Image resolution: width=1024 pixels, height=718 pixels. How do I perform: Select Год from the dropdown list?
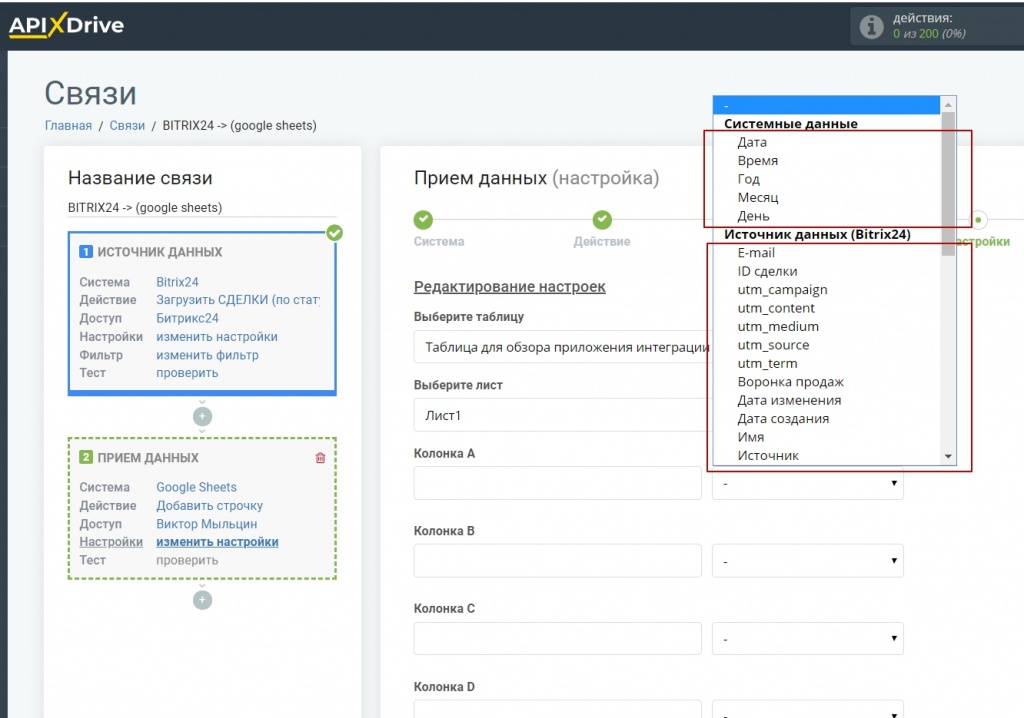(826, 178)
